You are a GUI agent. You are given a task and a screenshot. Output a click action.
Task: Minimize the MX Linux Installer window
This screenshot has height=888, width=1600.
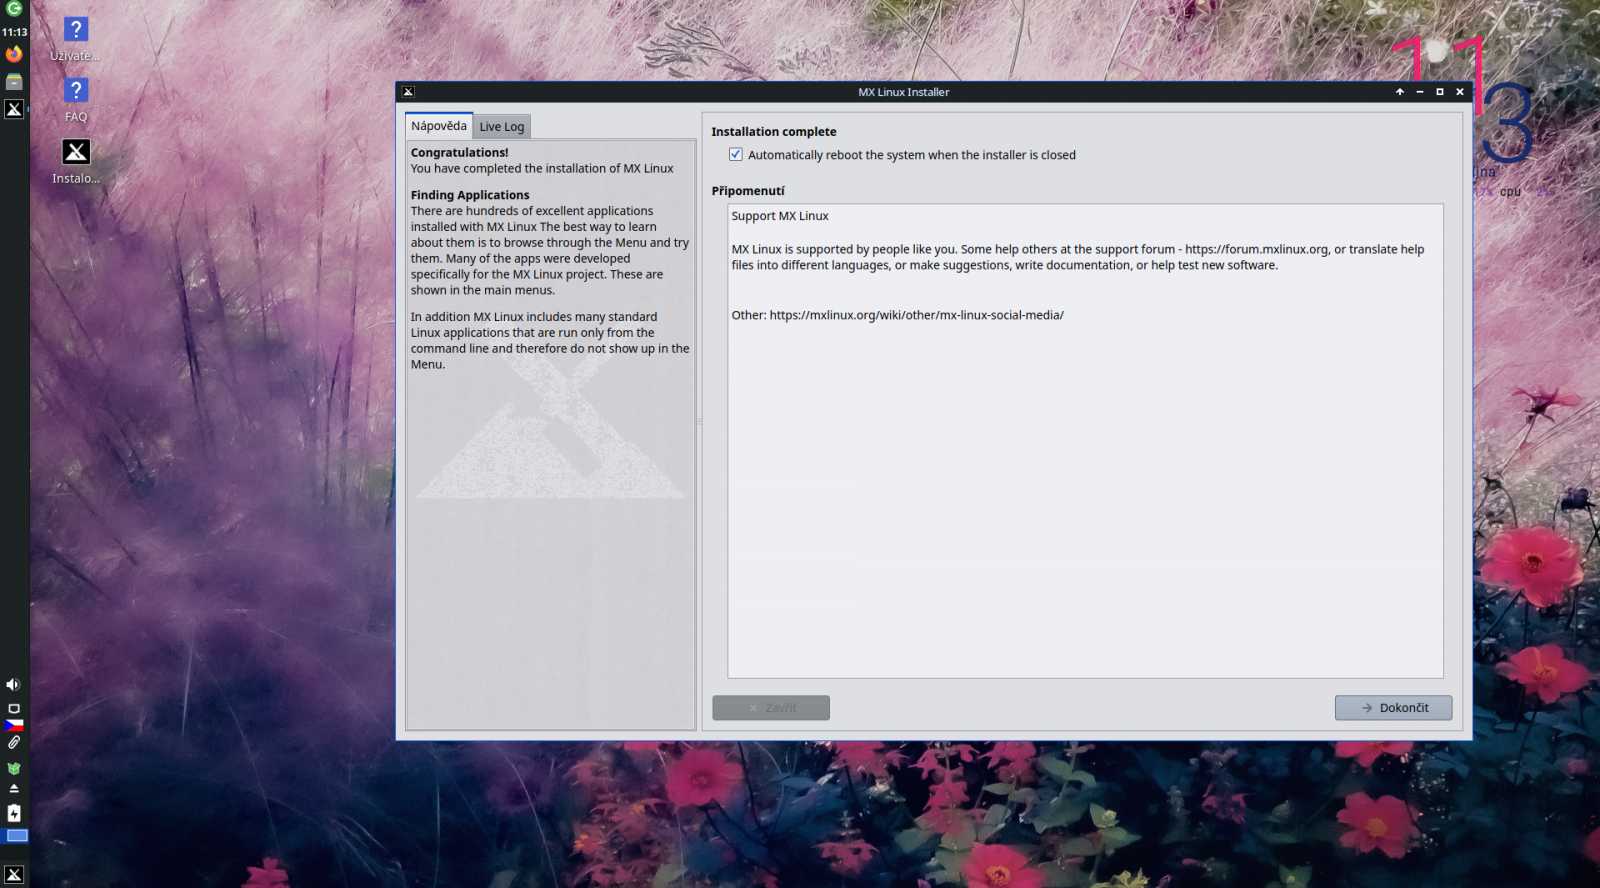click(1420, 92)
